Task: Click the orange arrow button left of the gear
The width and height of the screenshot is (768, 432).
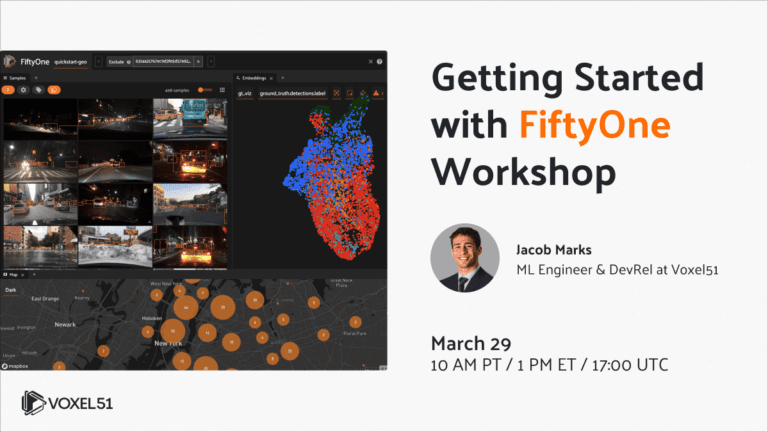Action: pos(8,90)
